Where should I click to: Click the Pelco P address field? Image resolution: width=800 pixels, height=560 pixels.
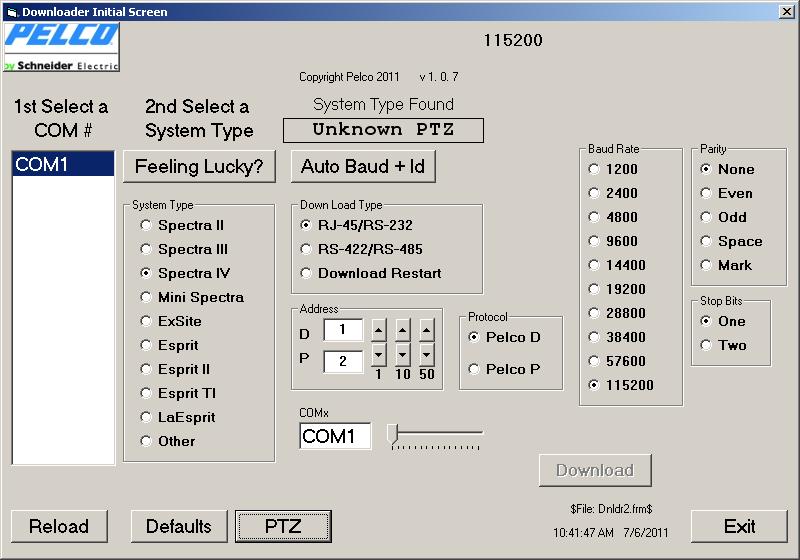tap(343, 361)
